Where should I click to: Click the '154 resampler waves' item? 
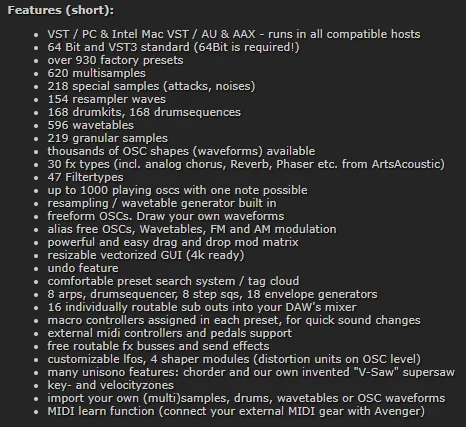(x=106, y=99)
